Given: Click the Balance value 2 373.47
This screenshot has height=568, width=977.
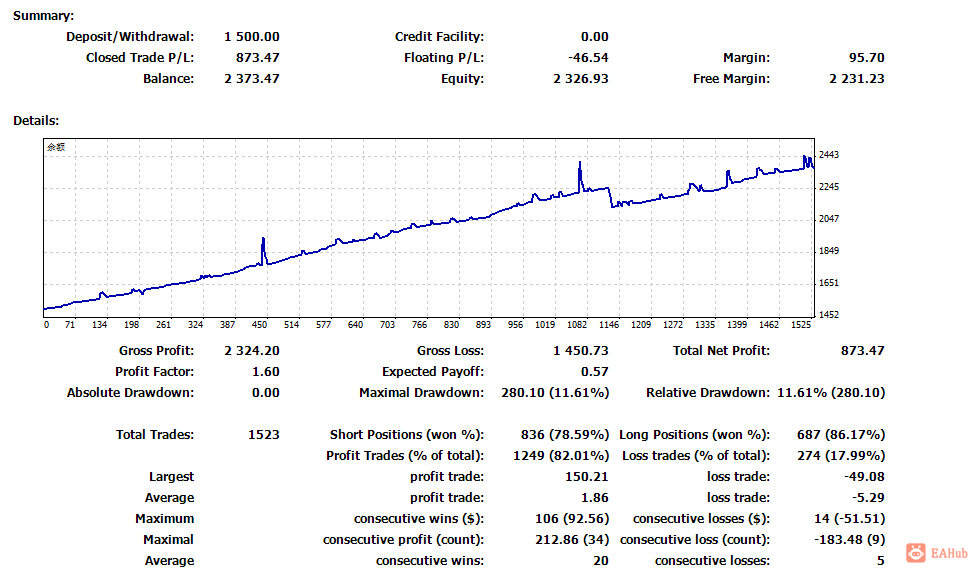Looking at the screenshot, I should [252, 79].
